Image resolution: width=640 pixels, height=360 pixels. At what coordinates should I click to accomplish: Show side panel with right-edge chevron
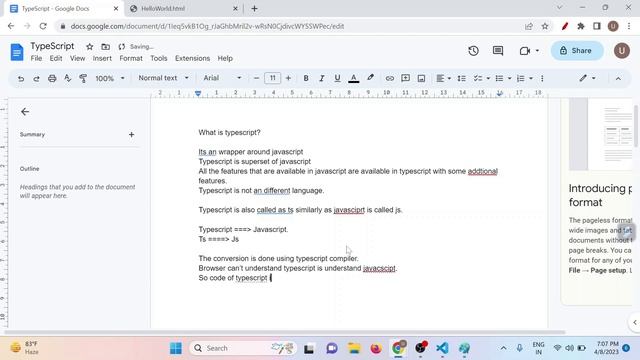click(x=635, y=322)
